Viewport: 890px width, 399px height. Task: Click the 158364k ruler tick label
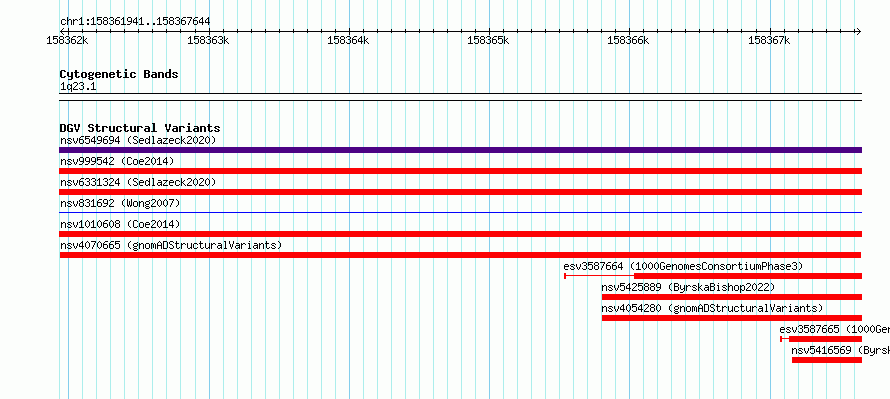(349, 40)
